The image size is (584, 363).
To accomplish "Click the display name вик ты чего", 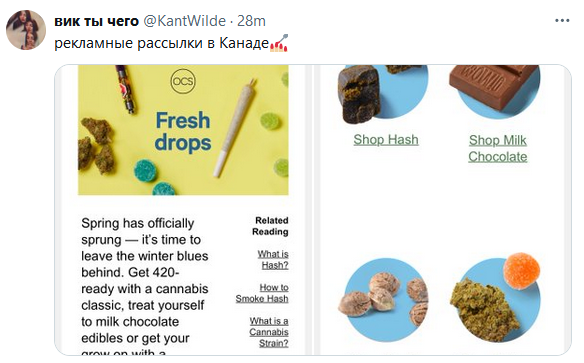I will [96, 21].
